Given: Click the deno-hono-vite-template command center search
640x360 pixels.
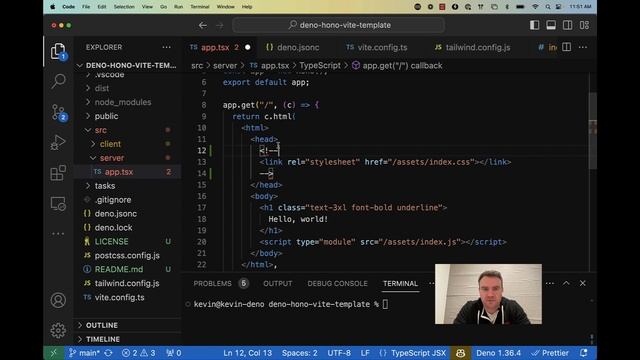Looking at the screenshot, I should coord(338,25).
